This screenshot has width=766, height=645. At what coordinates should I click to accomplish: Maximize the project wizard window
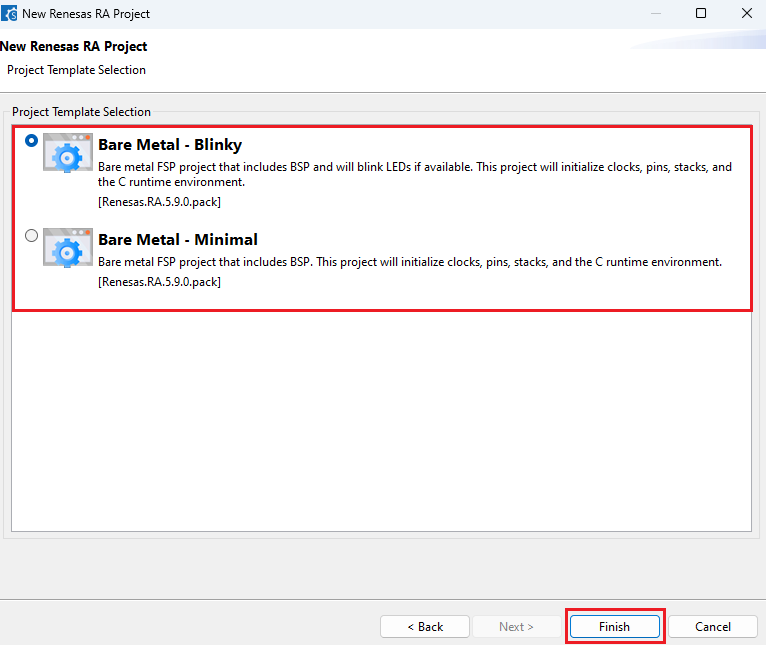click(701, 14)
